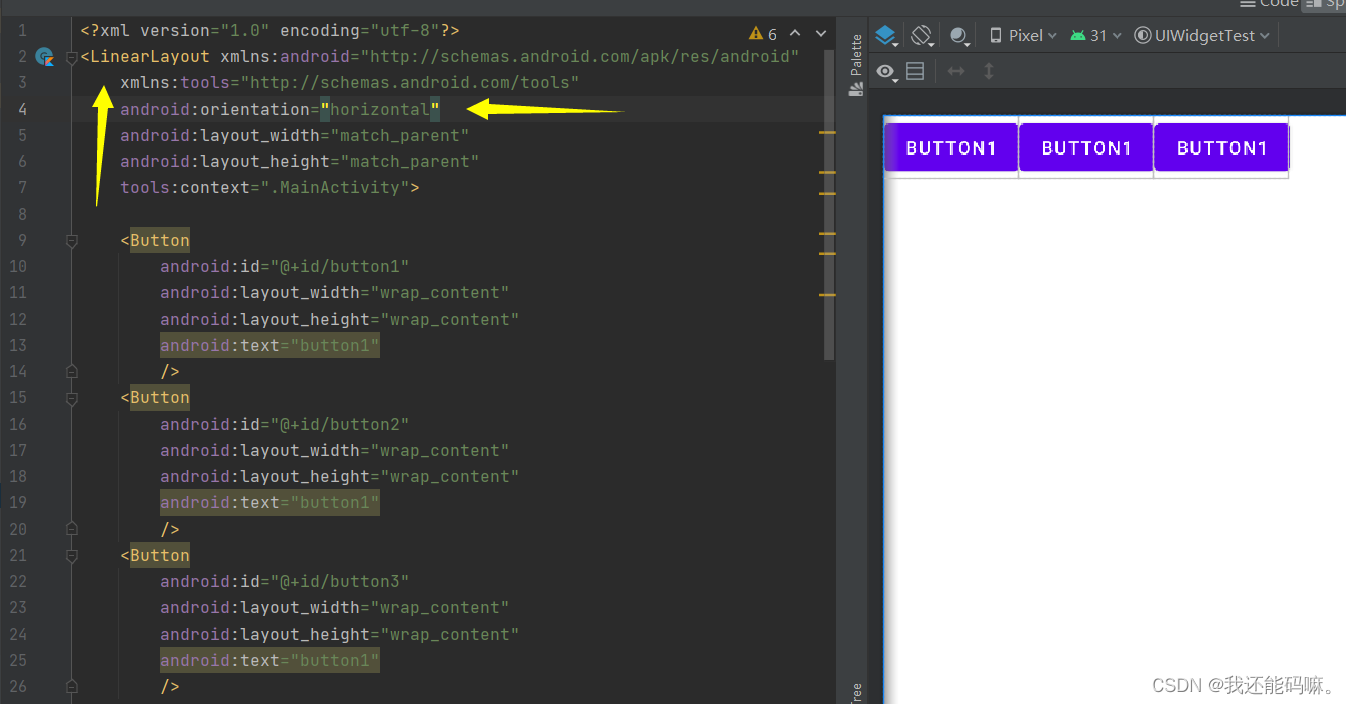Image resolution: width=1346 pixels, height=704 pixels.
Task: Click the vertical double-arrow expand icon
Action: [x=989, y=71]
